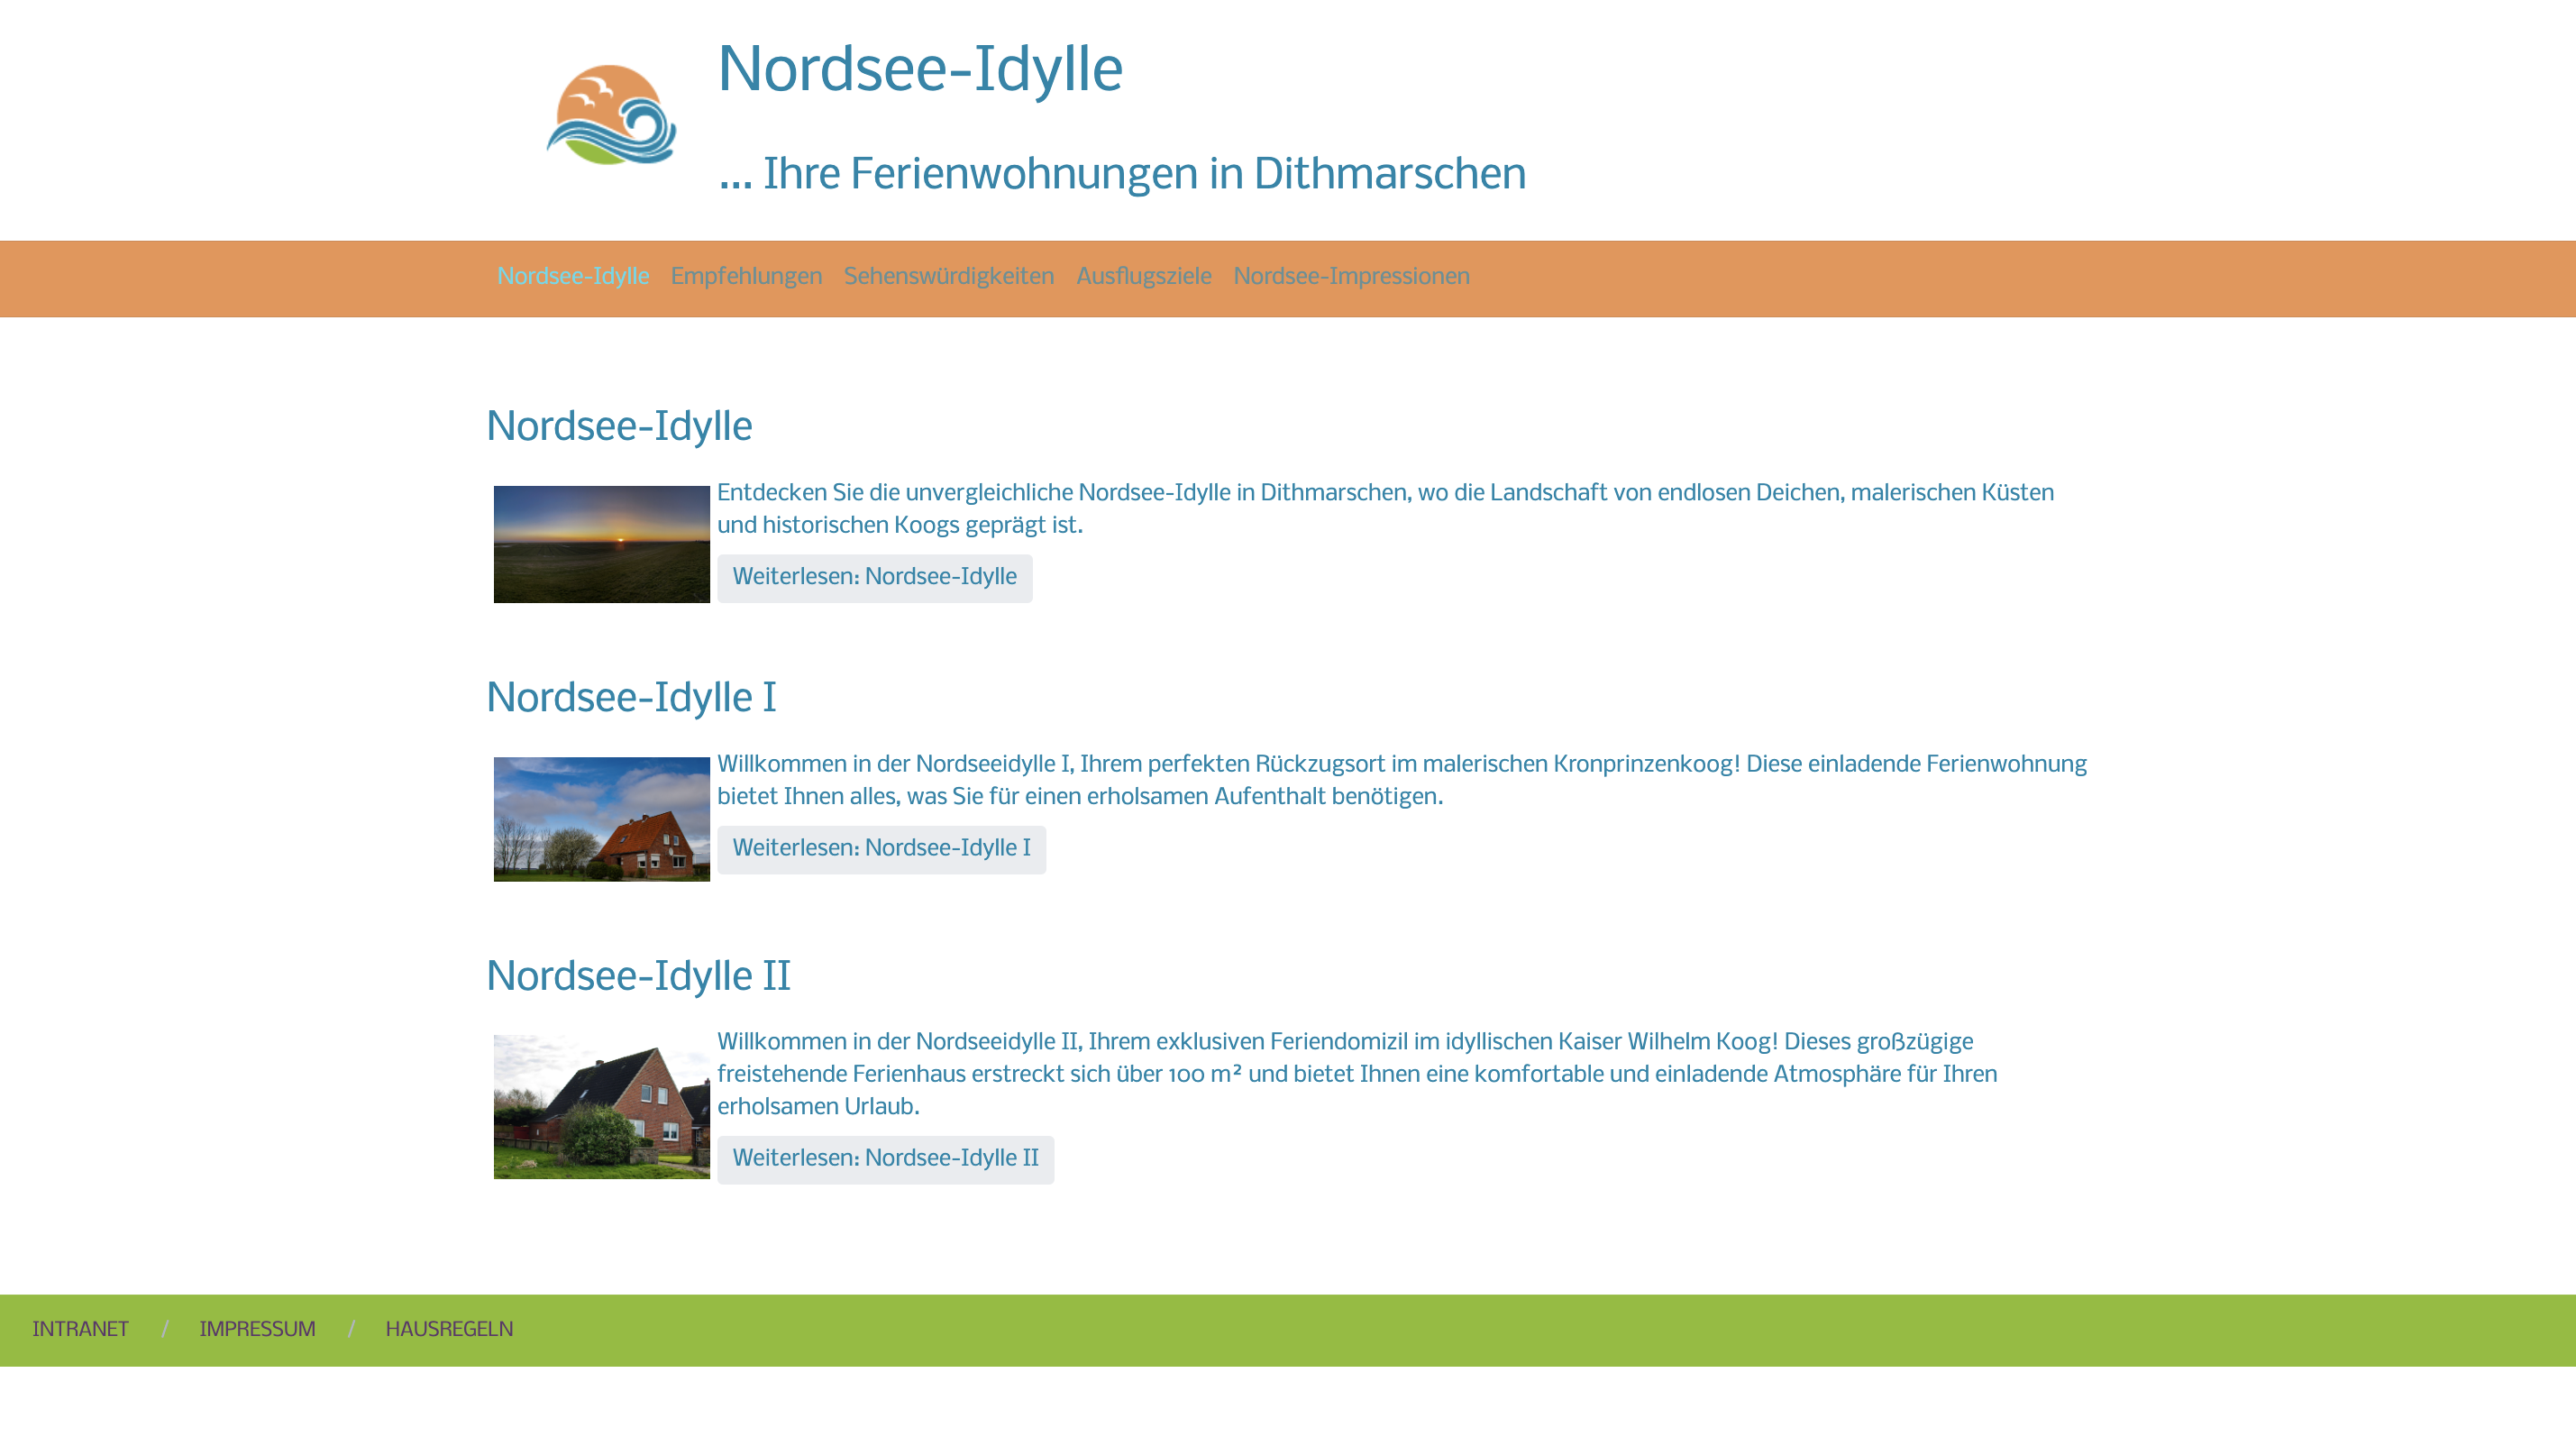
Task: Open the Nordsee-Idylle II heading link
Action: click(x=638, y=975)
